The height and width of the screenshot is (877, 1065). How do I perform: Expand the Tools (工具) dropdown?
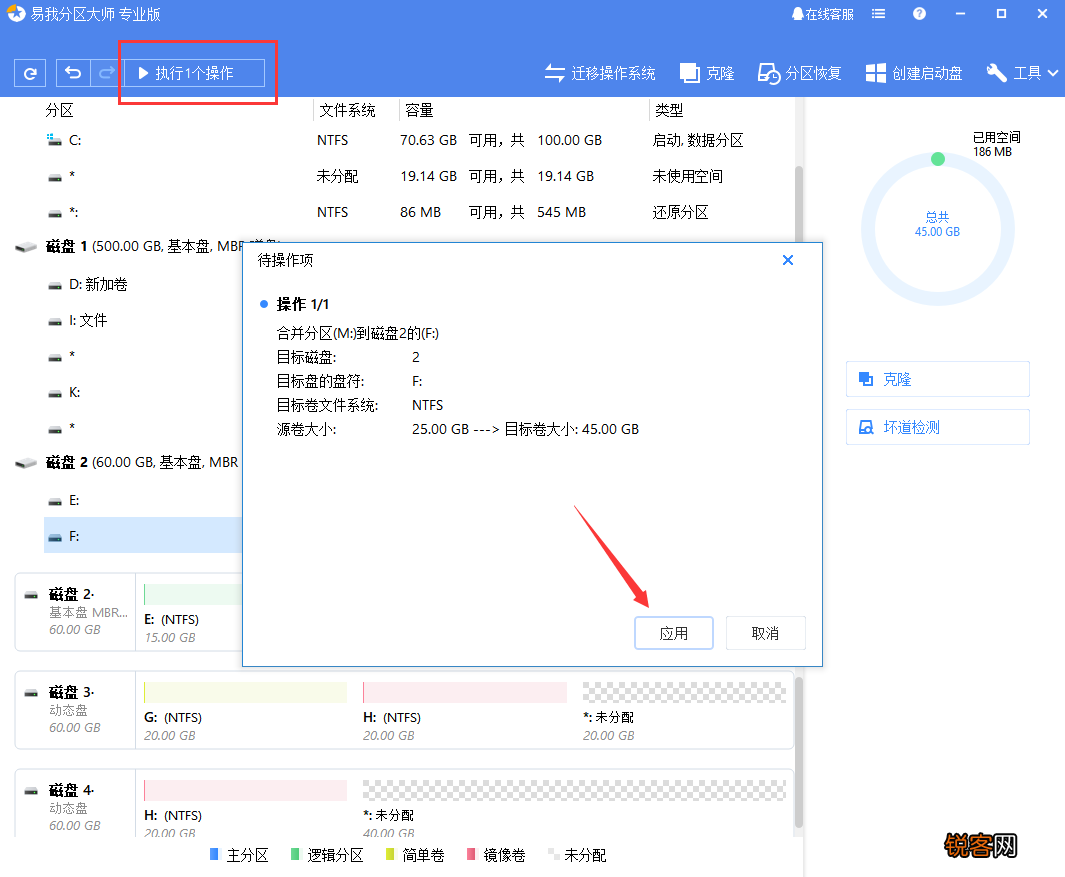point(1022,73)
